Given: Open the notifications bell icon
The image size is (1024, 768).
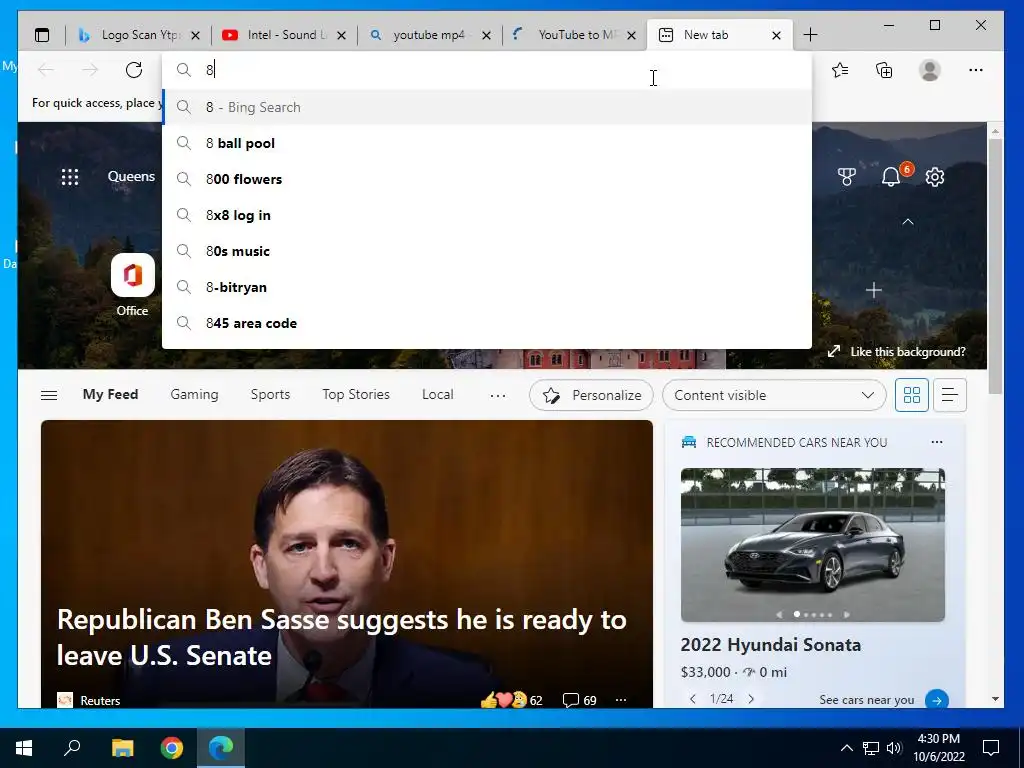Looking at the screenshot, I should click(891, 177).
